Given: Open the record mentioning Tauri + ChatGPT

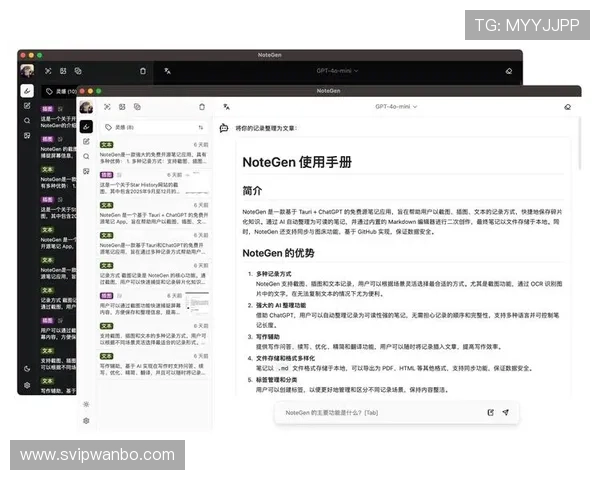Looking at the screenshot, I should [154, 213].
